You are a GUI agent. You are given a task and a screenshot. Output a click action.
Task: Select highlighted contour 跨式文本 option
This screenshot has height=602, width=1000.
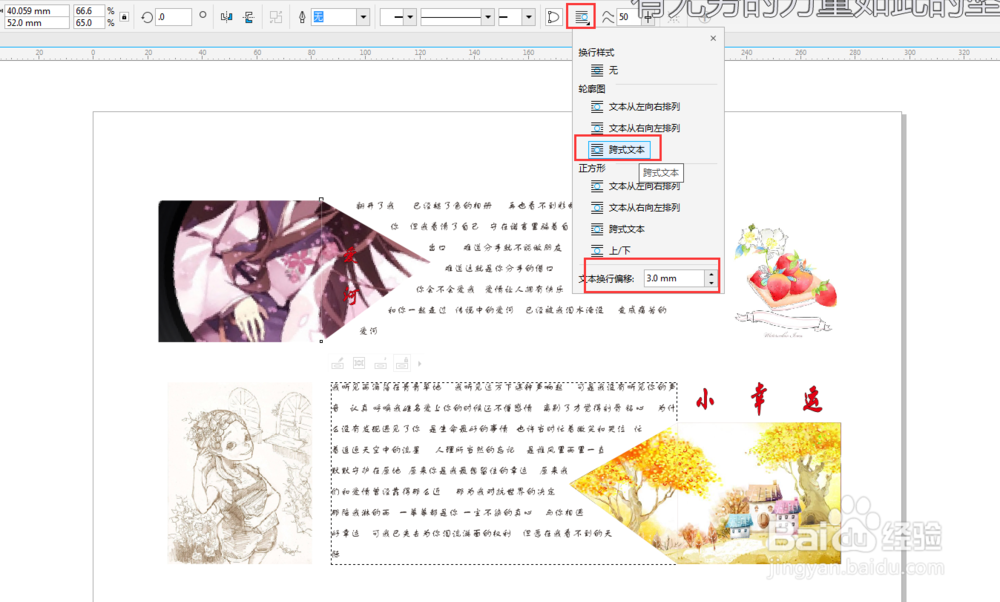[619, 149]
